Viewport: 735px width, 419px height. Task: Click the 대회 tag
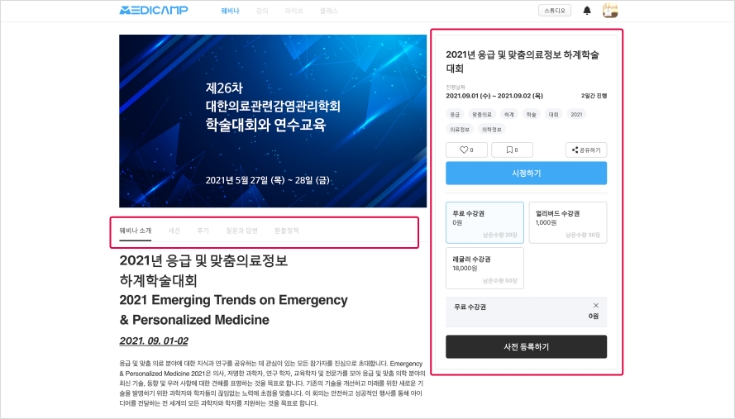[554, 114]
